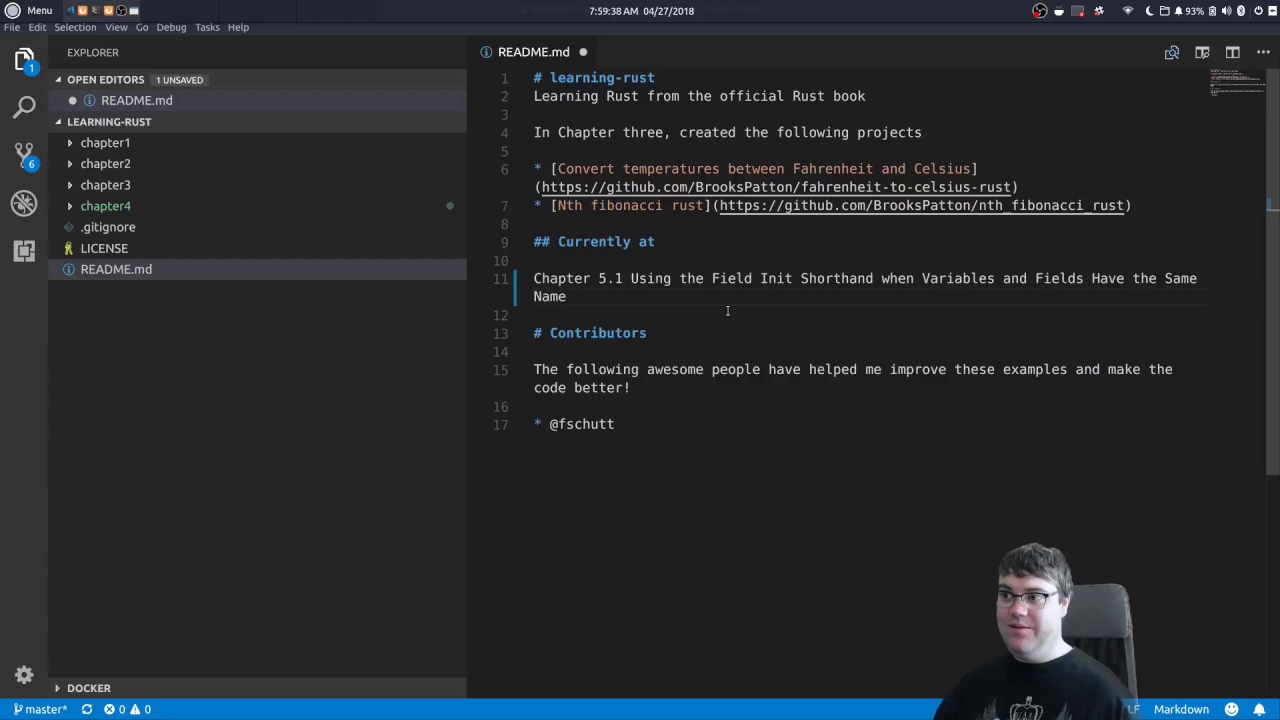The height and width of the screenshot is (720, 1280).
Task: Synchronize changes in status bar
Action: pos(87,709)
